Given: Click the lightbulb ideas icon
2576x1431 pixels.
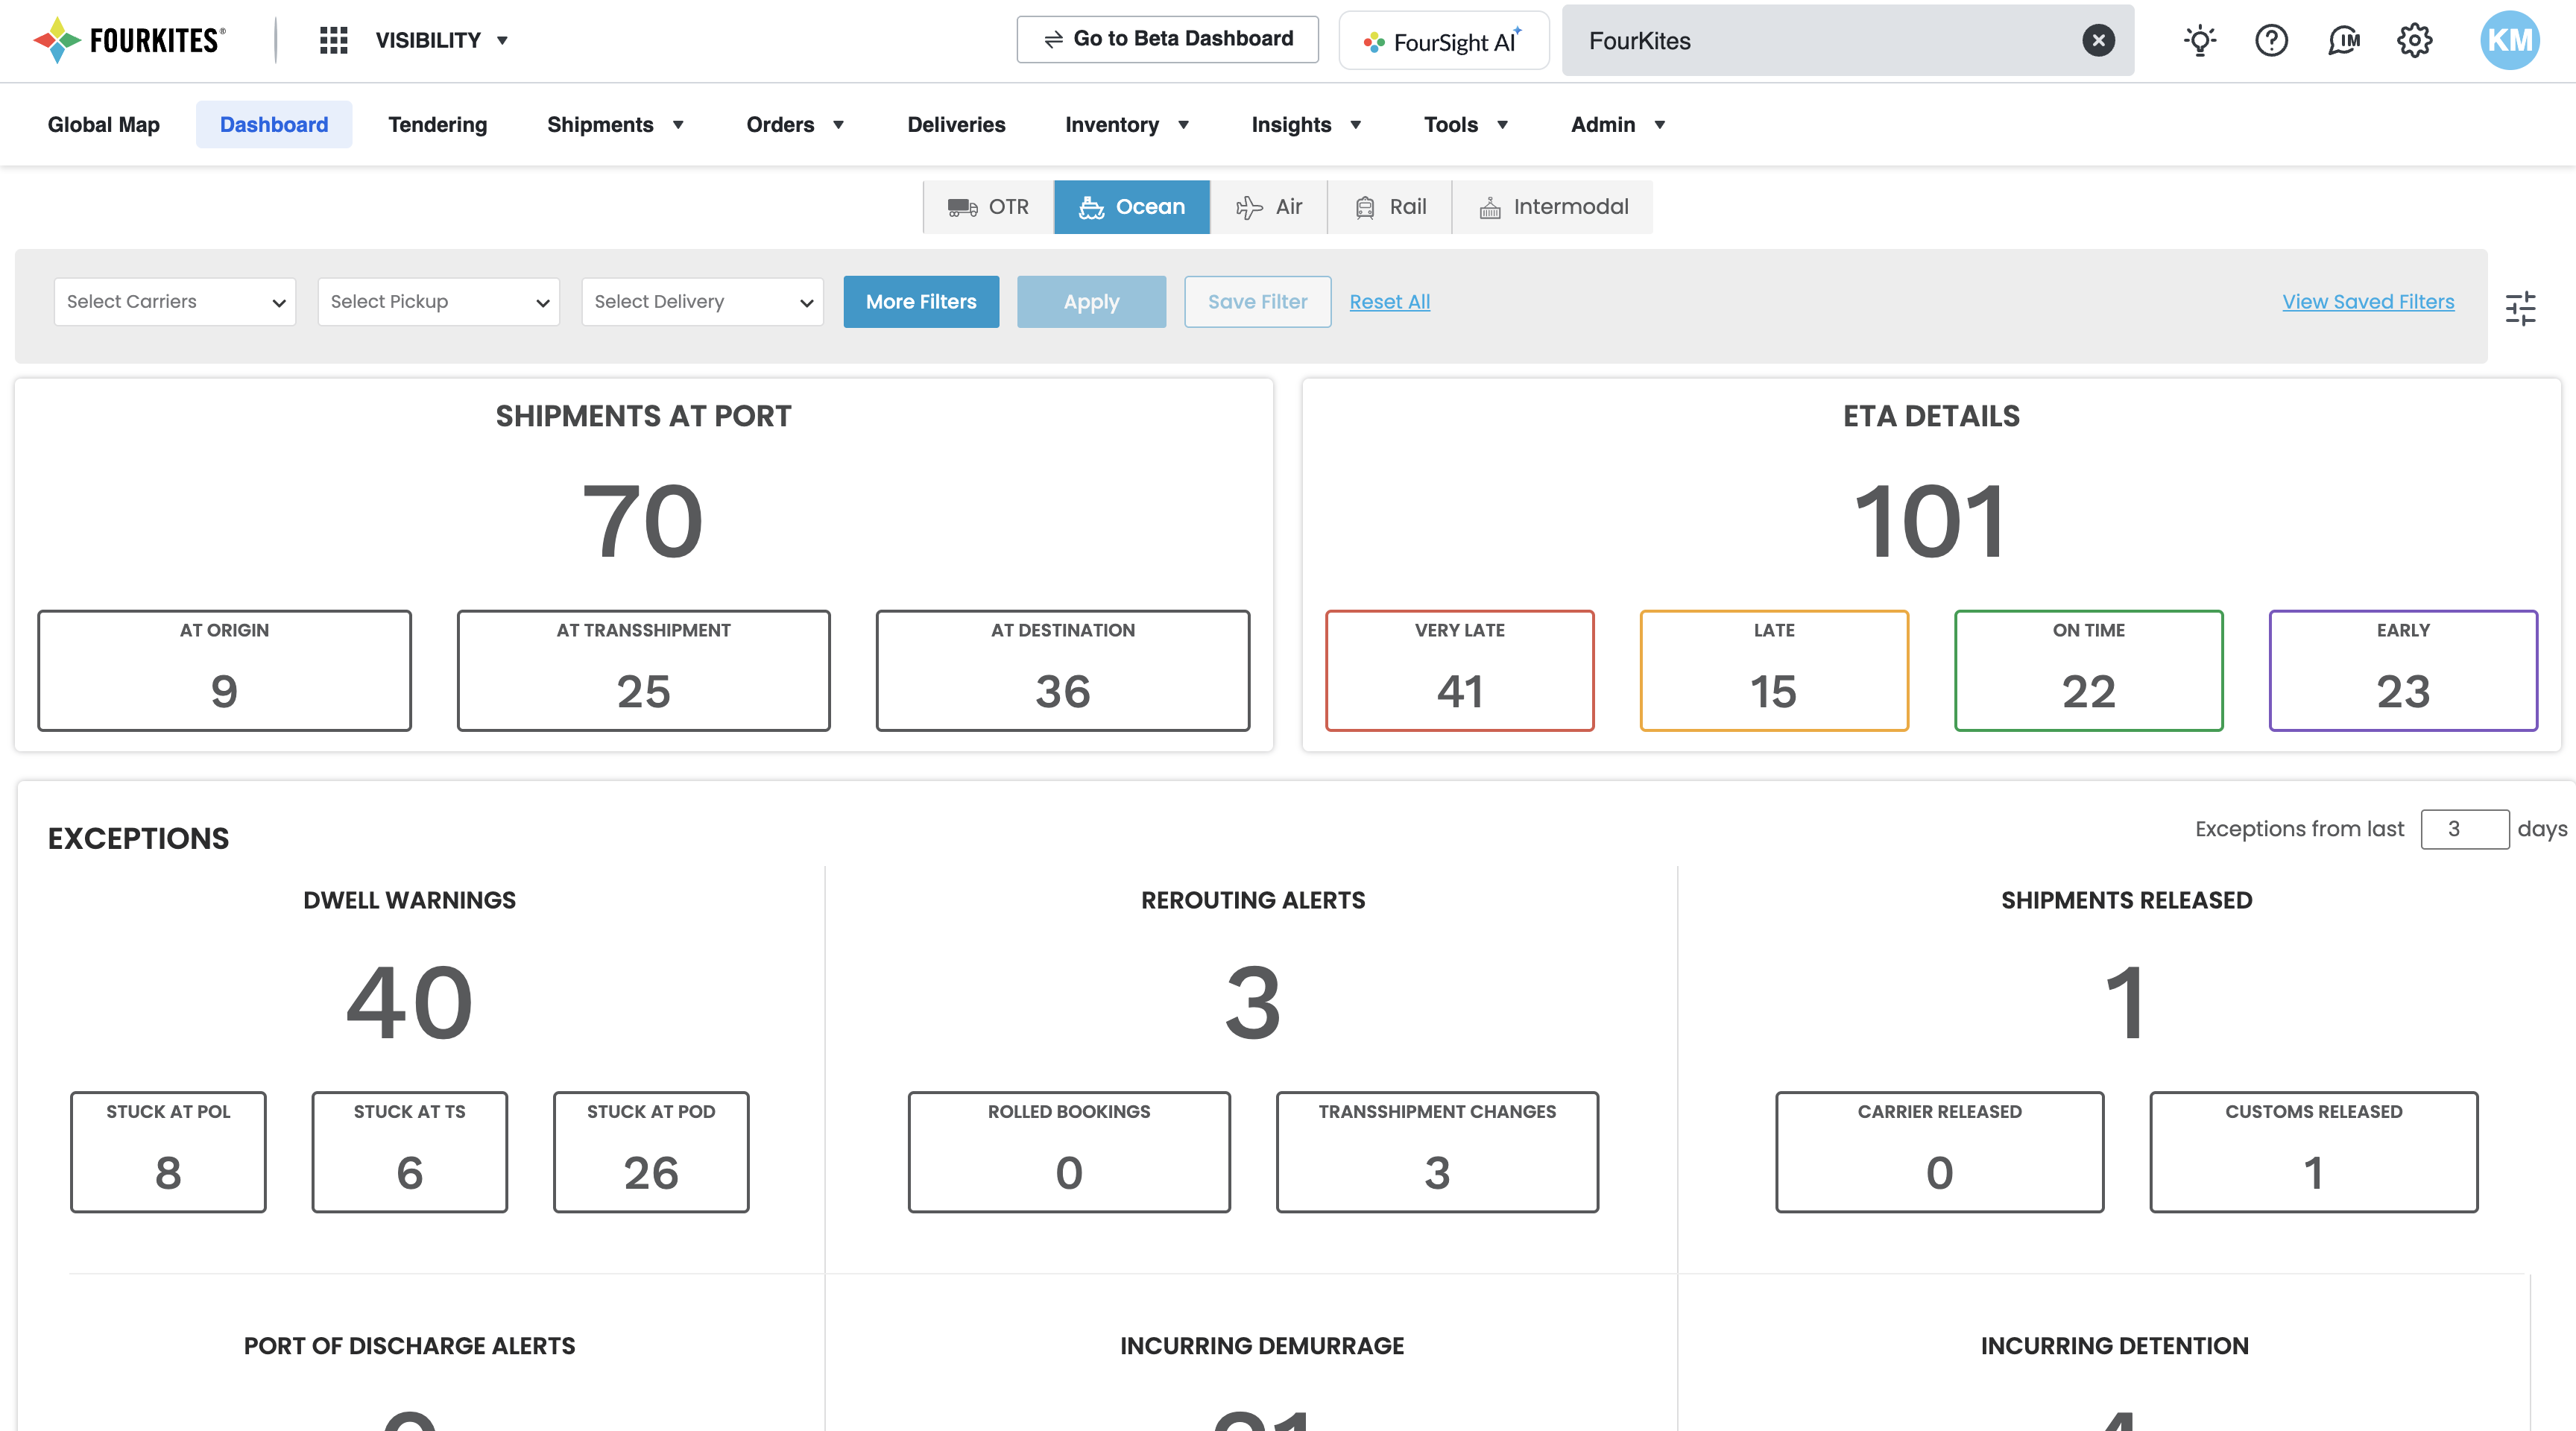Looking at the screenshot, I should pyautogui.click(x=2200, y=40).
